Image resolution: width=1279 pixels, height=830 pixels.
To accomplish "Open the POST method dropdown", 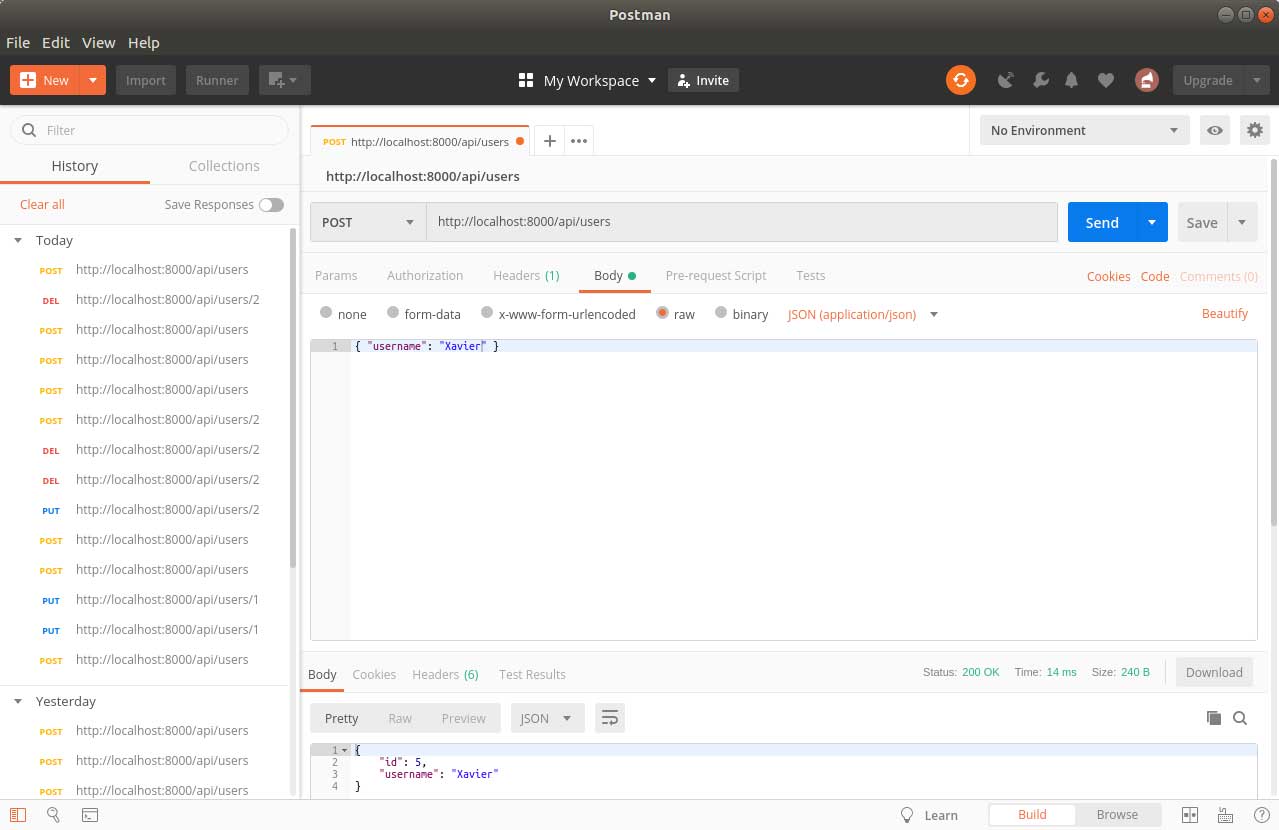I will click(366, 222).
